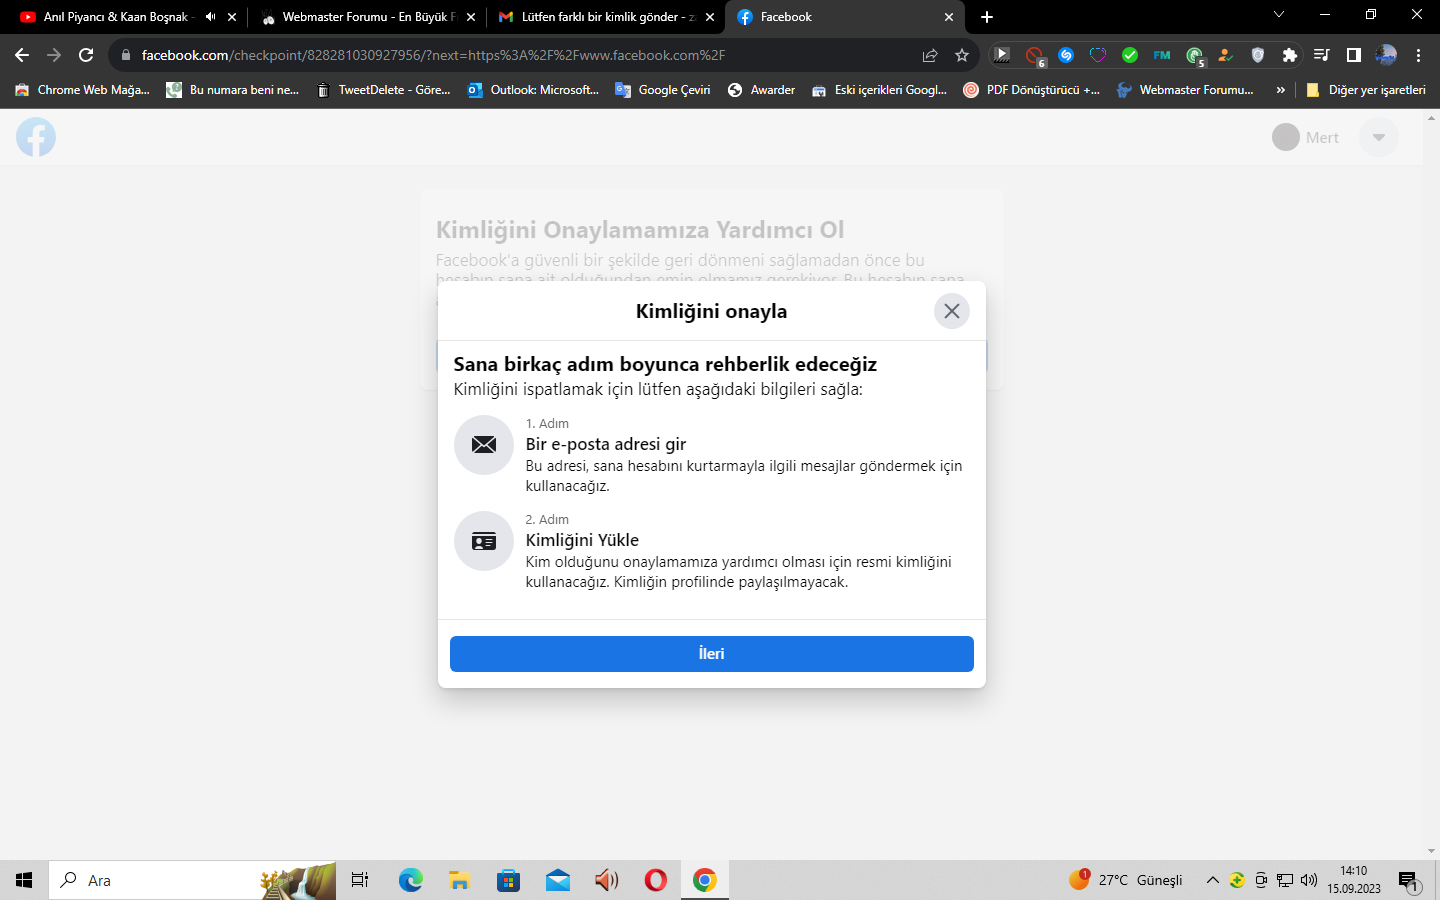This screenshot has height=900, width=1440.
Task: Open the notification center with 1 notification
Action: click(1409, 881)
